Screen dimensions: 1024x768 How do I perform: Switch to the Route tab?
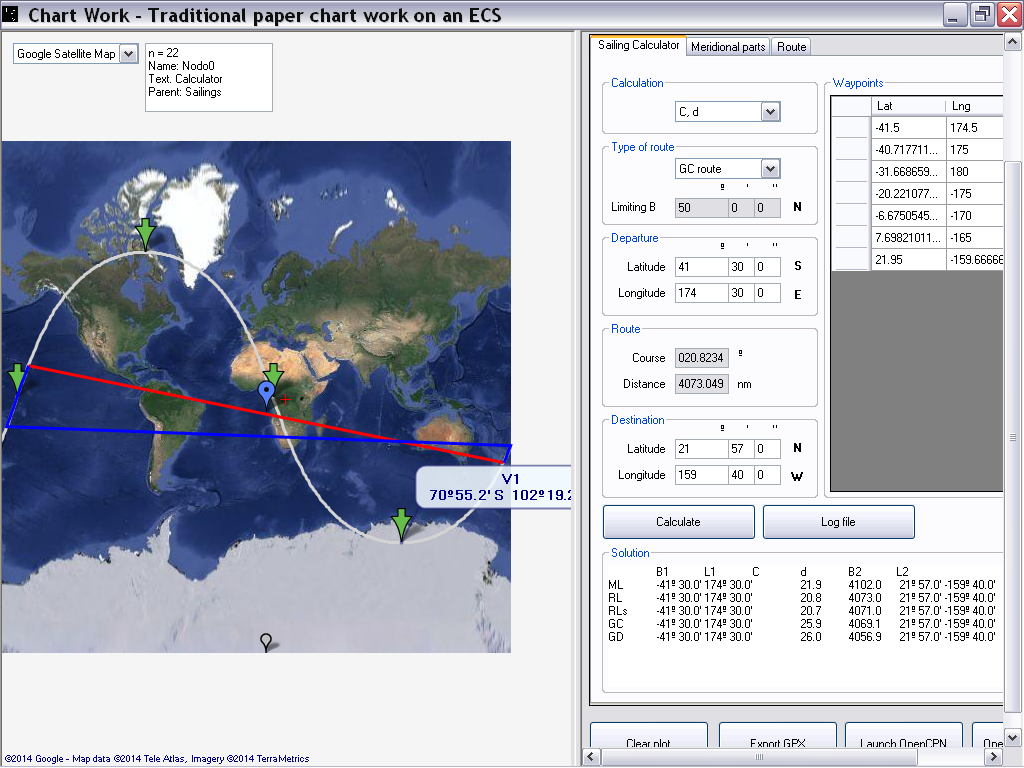point(791,47)
